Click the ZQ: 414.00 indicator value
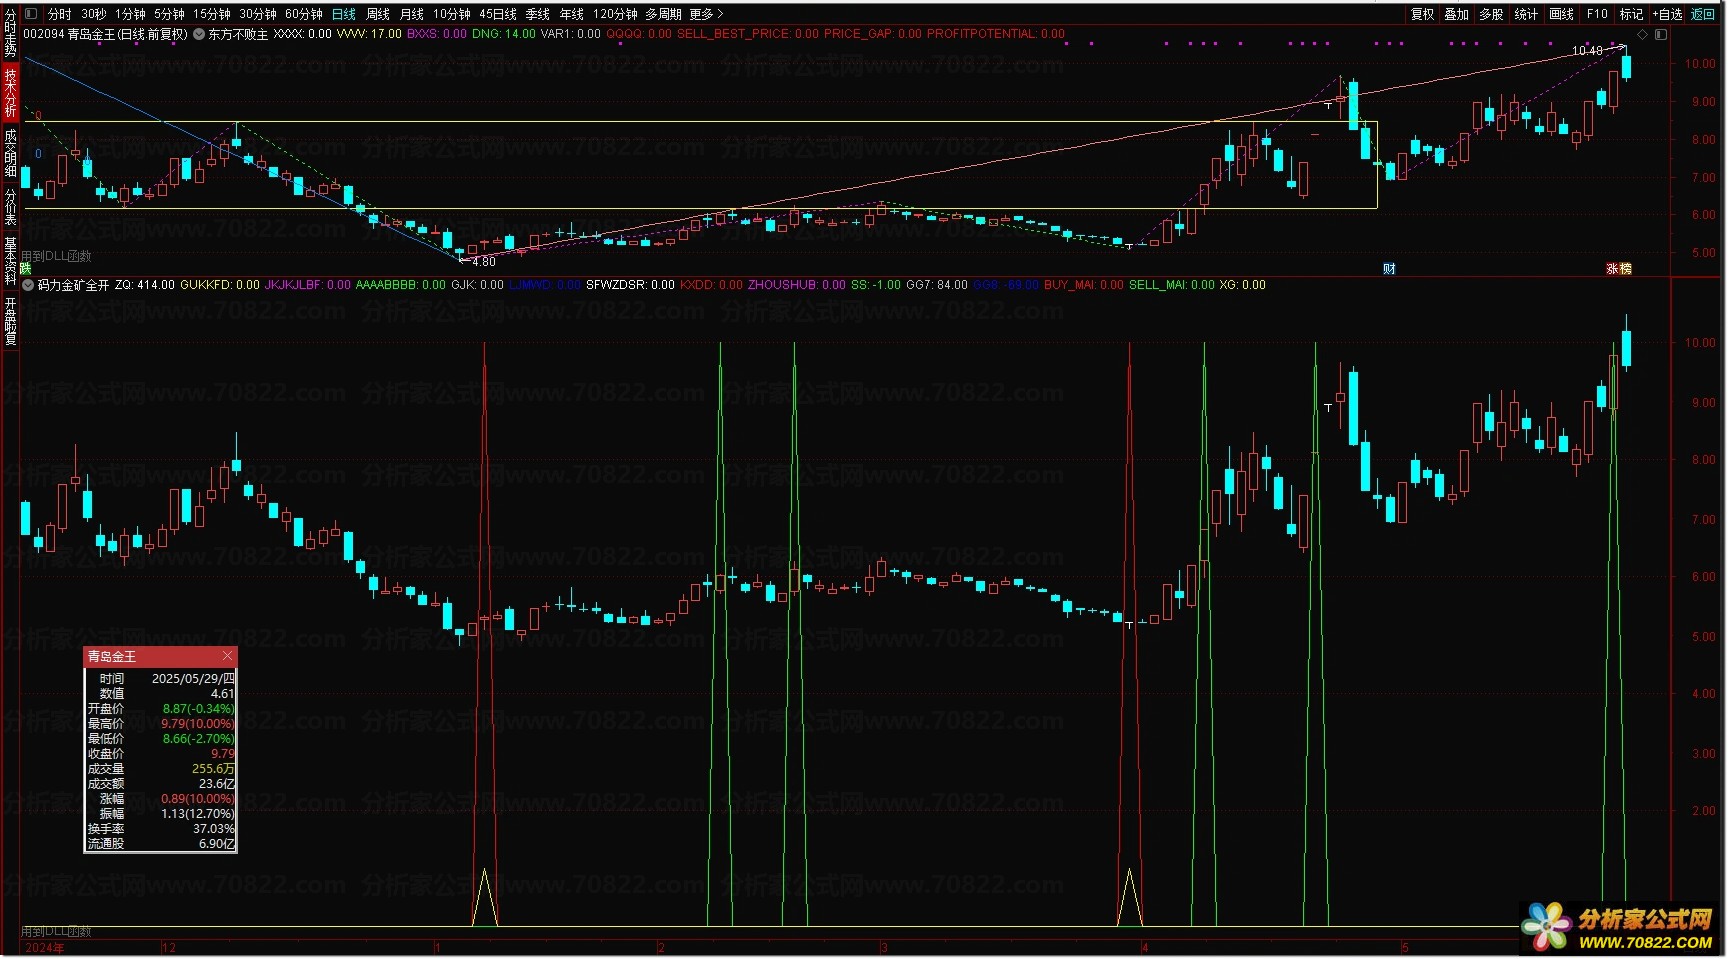This screenshot has height=959, width=1729. [x=145, y=285]
